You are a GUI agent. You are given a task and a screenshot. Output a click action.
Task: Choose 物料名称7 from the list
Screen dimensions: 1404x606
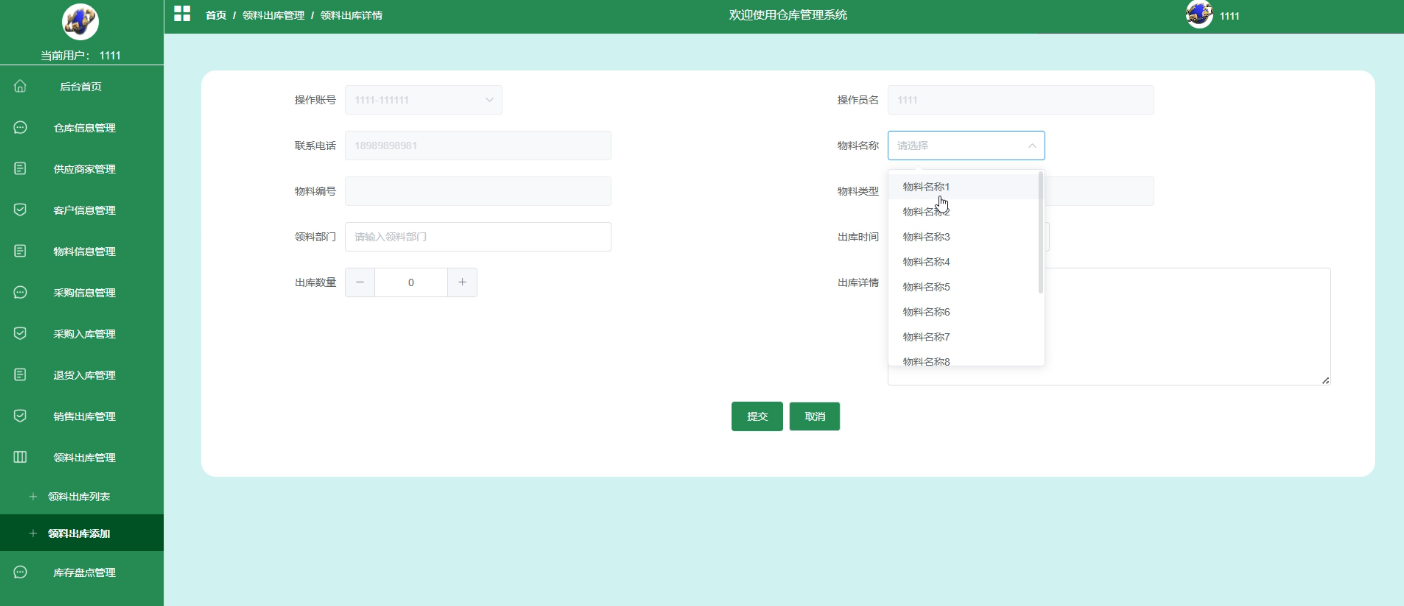click(964, 337)
